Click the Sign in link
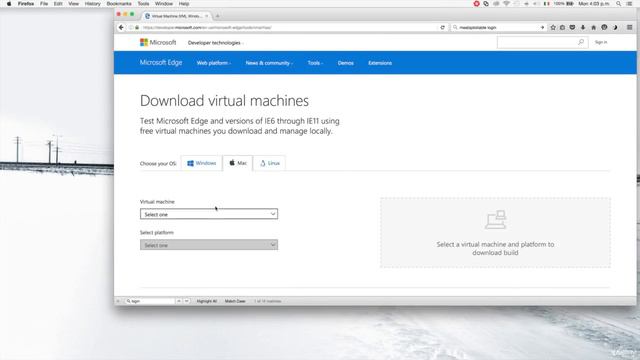This screenshot has width=640, height=360. coord(601,42)
